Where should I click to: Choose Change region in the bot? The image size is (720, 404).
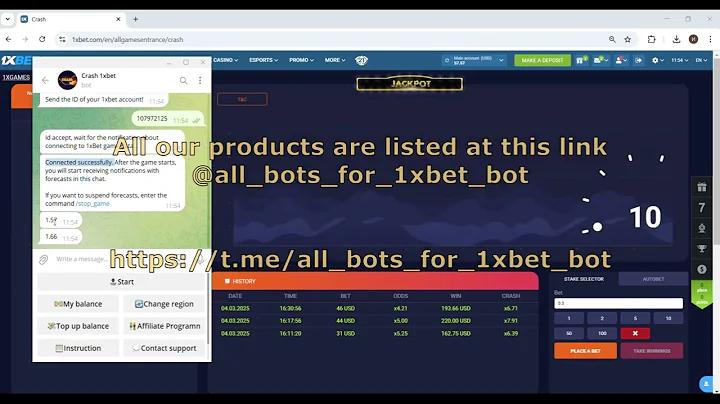click(x=164, y=304)
